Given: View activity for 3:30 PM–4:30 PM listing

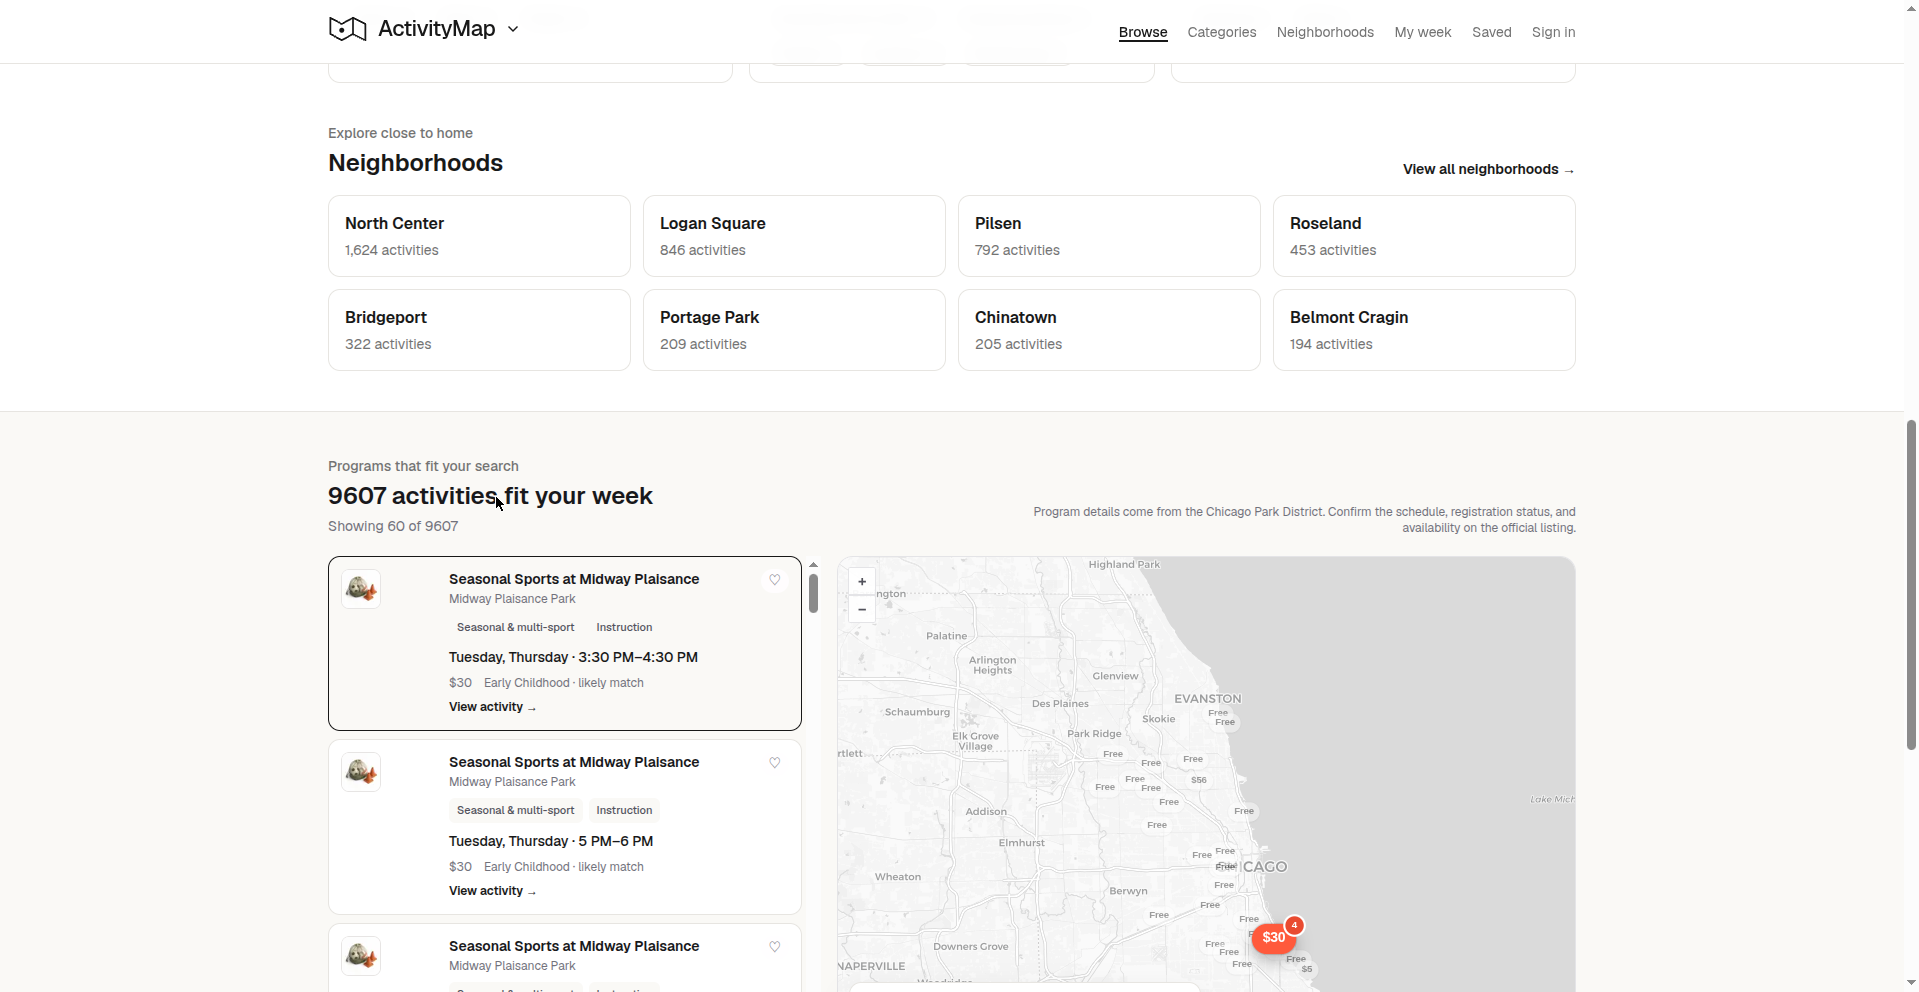Looking at the screenshot, I should [492, 707].
